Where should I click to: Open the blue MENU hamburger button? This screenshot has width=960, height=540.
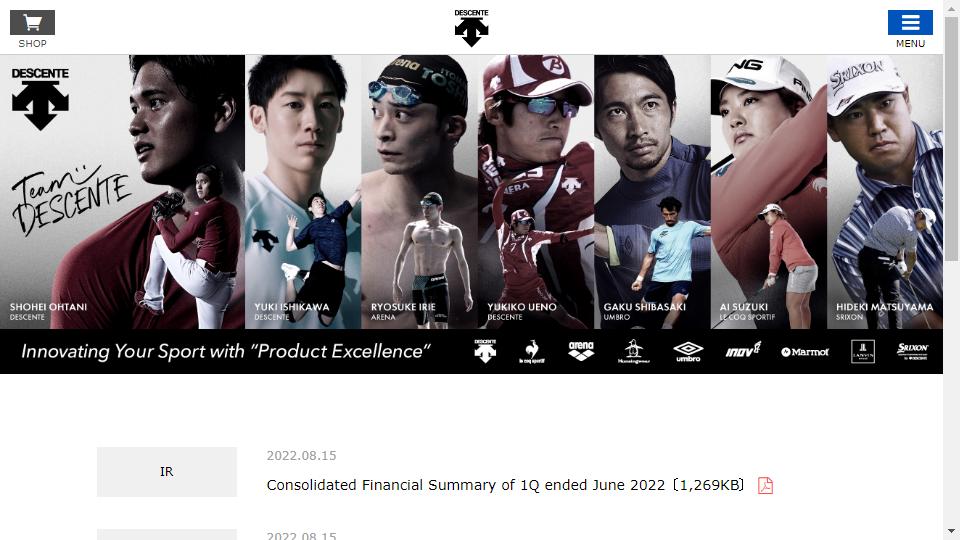tap(910, 23)
